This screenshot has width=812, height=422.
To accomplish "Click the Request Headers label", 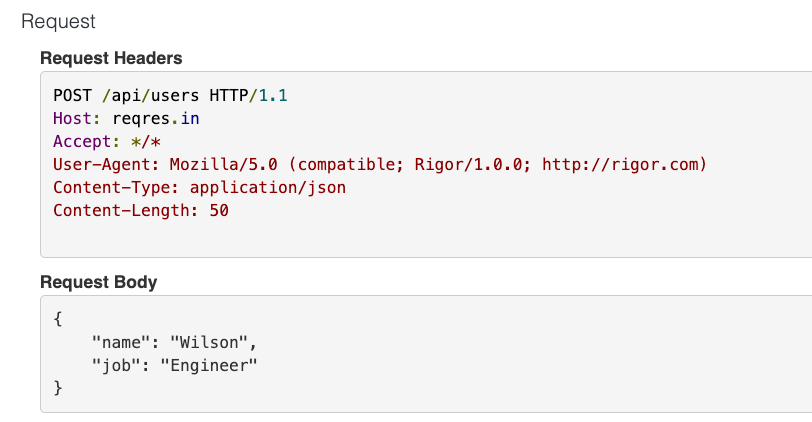I will pyautogui.click(x=111, y=58).
